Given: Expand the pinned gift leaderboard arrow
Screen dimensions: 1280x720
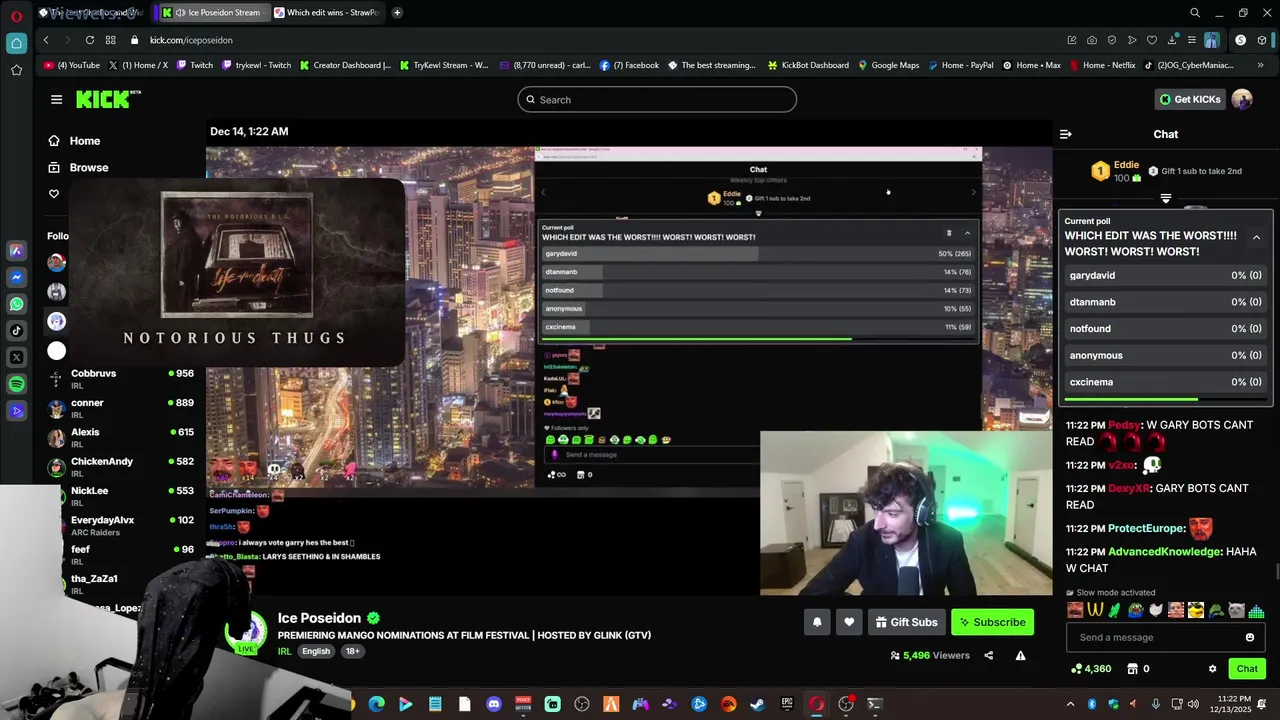Looking at the screenshot, I should click(1165, 198).
